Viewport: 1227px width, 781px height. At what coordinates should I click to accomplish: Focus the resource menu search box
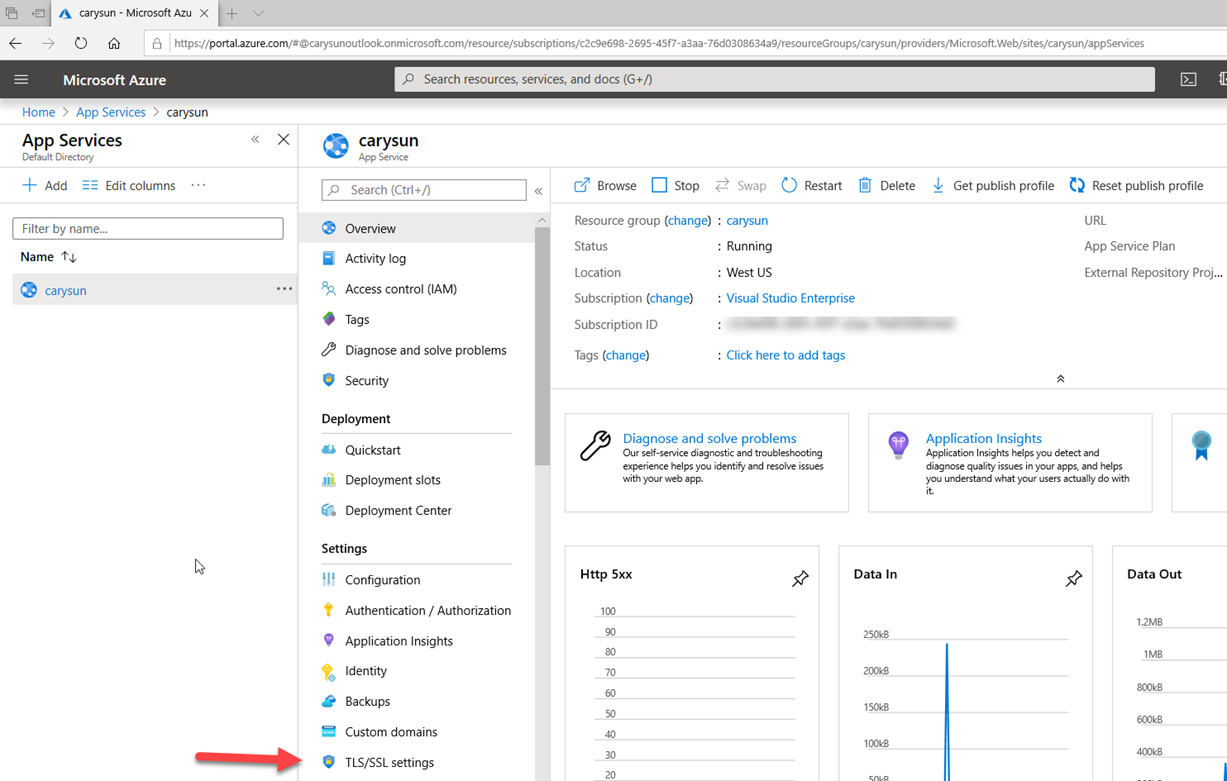tap(424, 190)
